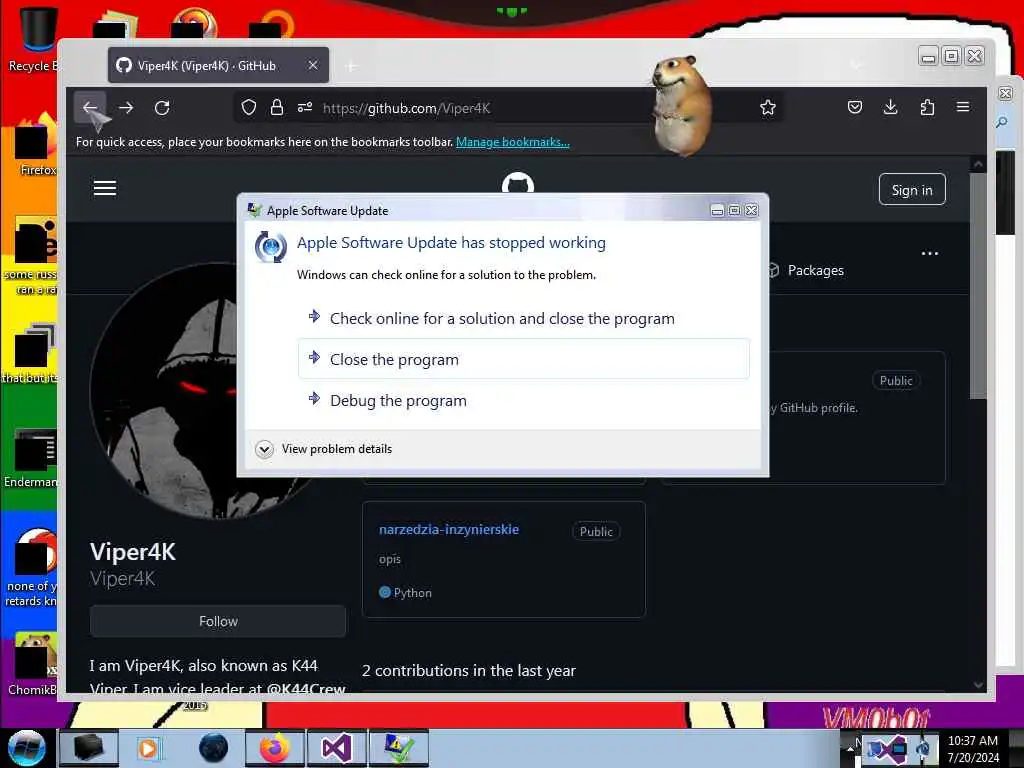Open tracking protection shield icon
The height and width of the screenshot is (768, 1024).
[x=249, y=107]
